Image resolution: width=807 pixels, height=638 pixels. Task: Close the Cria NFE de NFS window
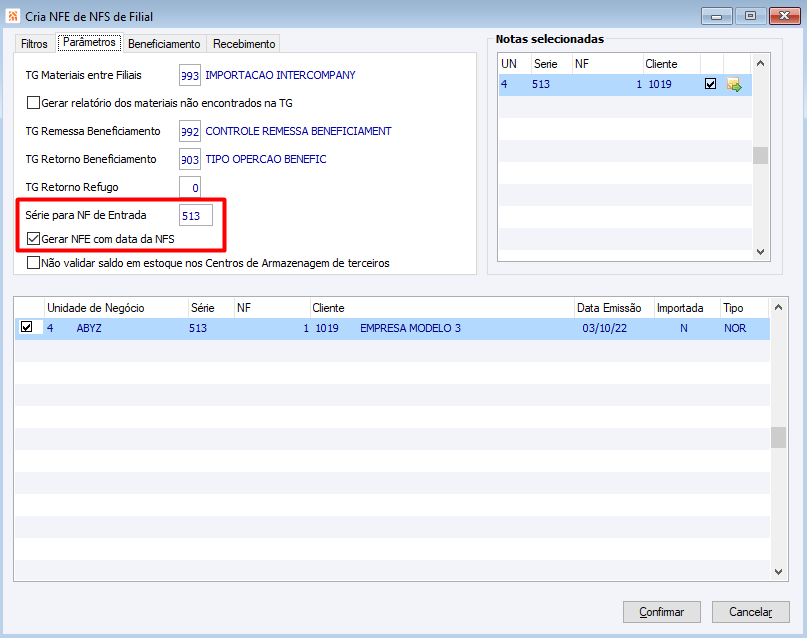[784, 16]
